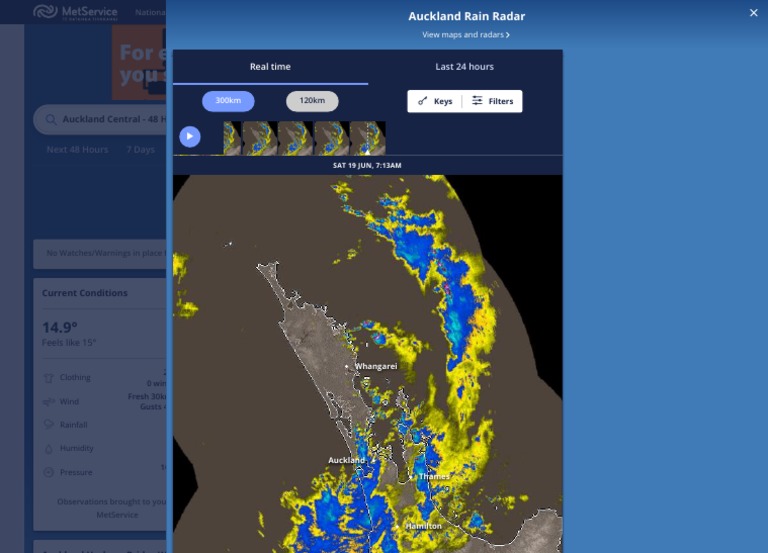
Task: Click the Current Conditions heading
Action: point(85,293)
